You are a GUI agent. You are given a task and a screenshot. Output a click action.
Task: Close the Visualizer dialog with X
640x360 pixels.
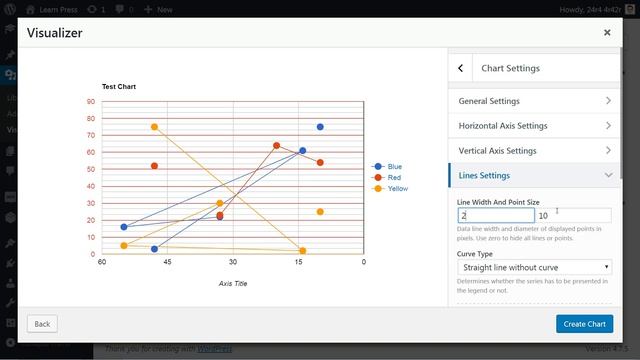[607, 33]
